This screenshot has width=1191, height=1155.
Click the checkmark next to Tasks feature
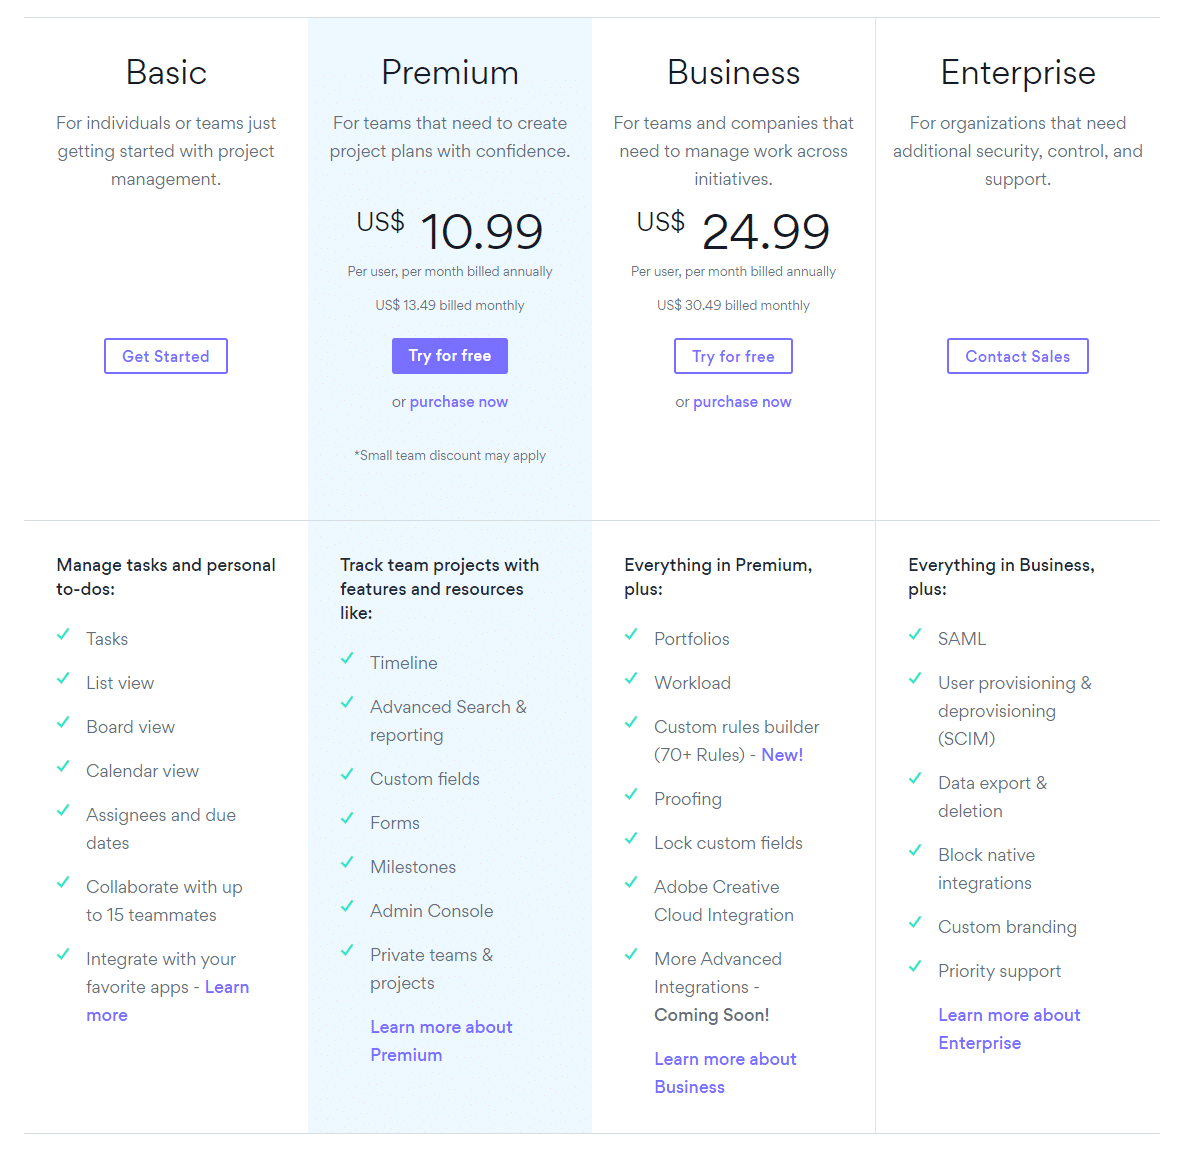pos(63,634)
